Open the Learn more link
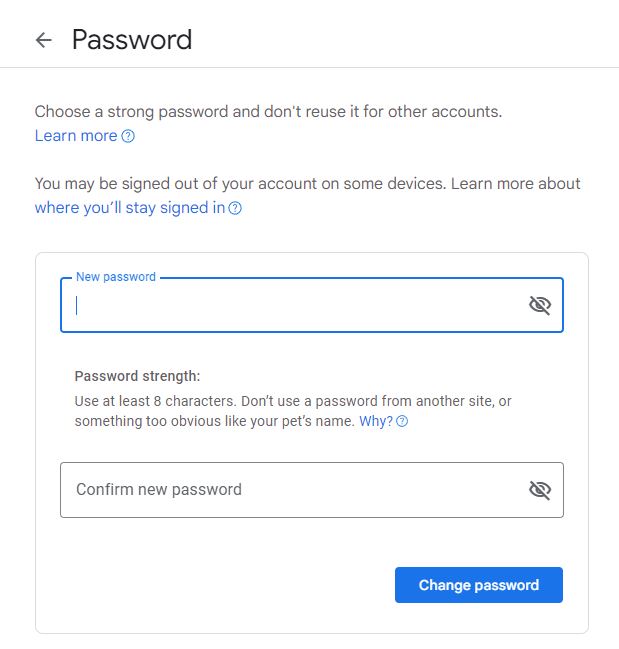The width and height of the screenshot is (619, 649). click(x=76, y=136)
